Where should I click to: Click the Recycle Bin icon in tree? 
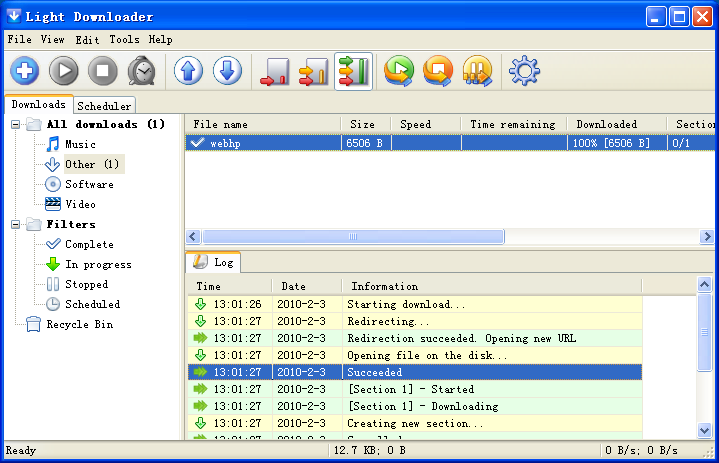[x=33, y=324]
